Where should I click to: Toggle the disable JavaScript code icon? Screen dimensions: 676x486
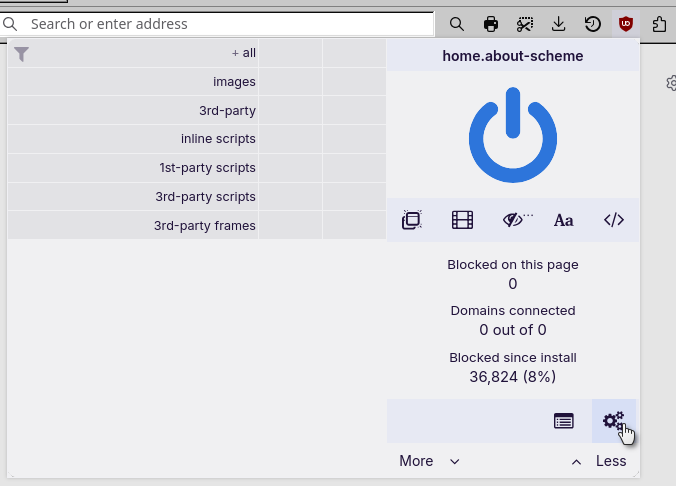[x=614, y=220]
